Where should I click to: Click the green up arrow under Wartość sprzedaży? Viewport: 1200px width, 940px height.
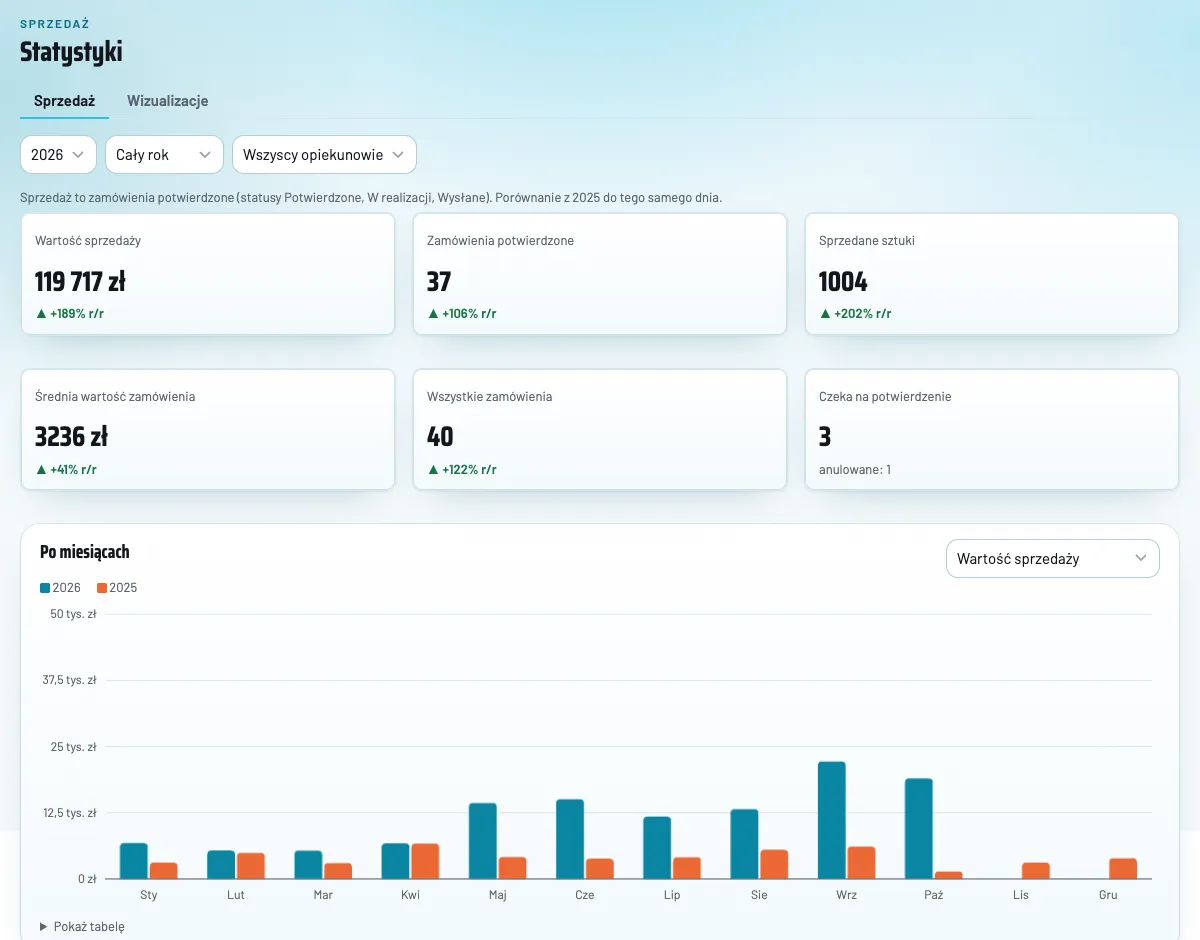[41, 314]
